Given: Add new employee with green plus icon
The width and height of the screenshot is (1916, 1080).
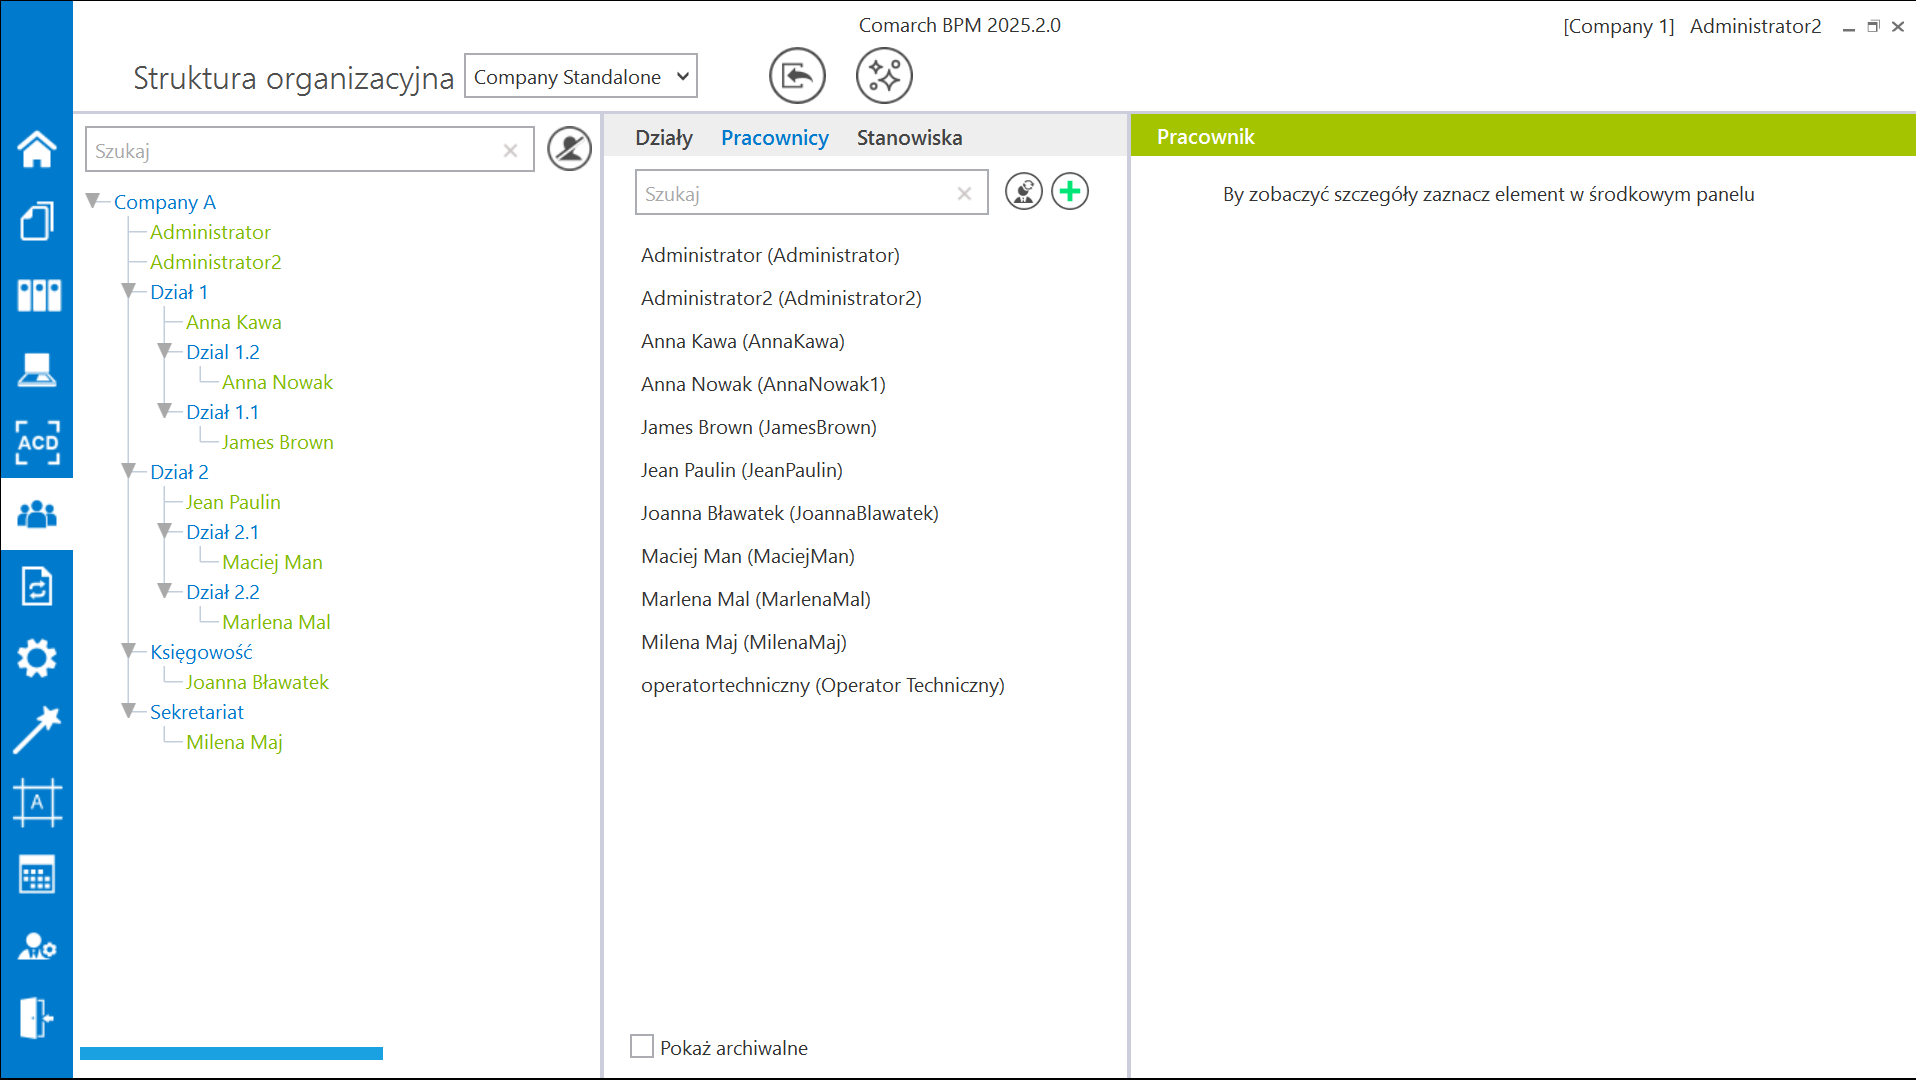Looking at the screenshot, I should coord(1070,191).
